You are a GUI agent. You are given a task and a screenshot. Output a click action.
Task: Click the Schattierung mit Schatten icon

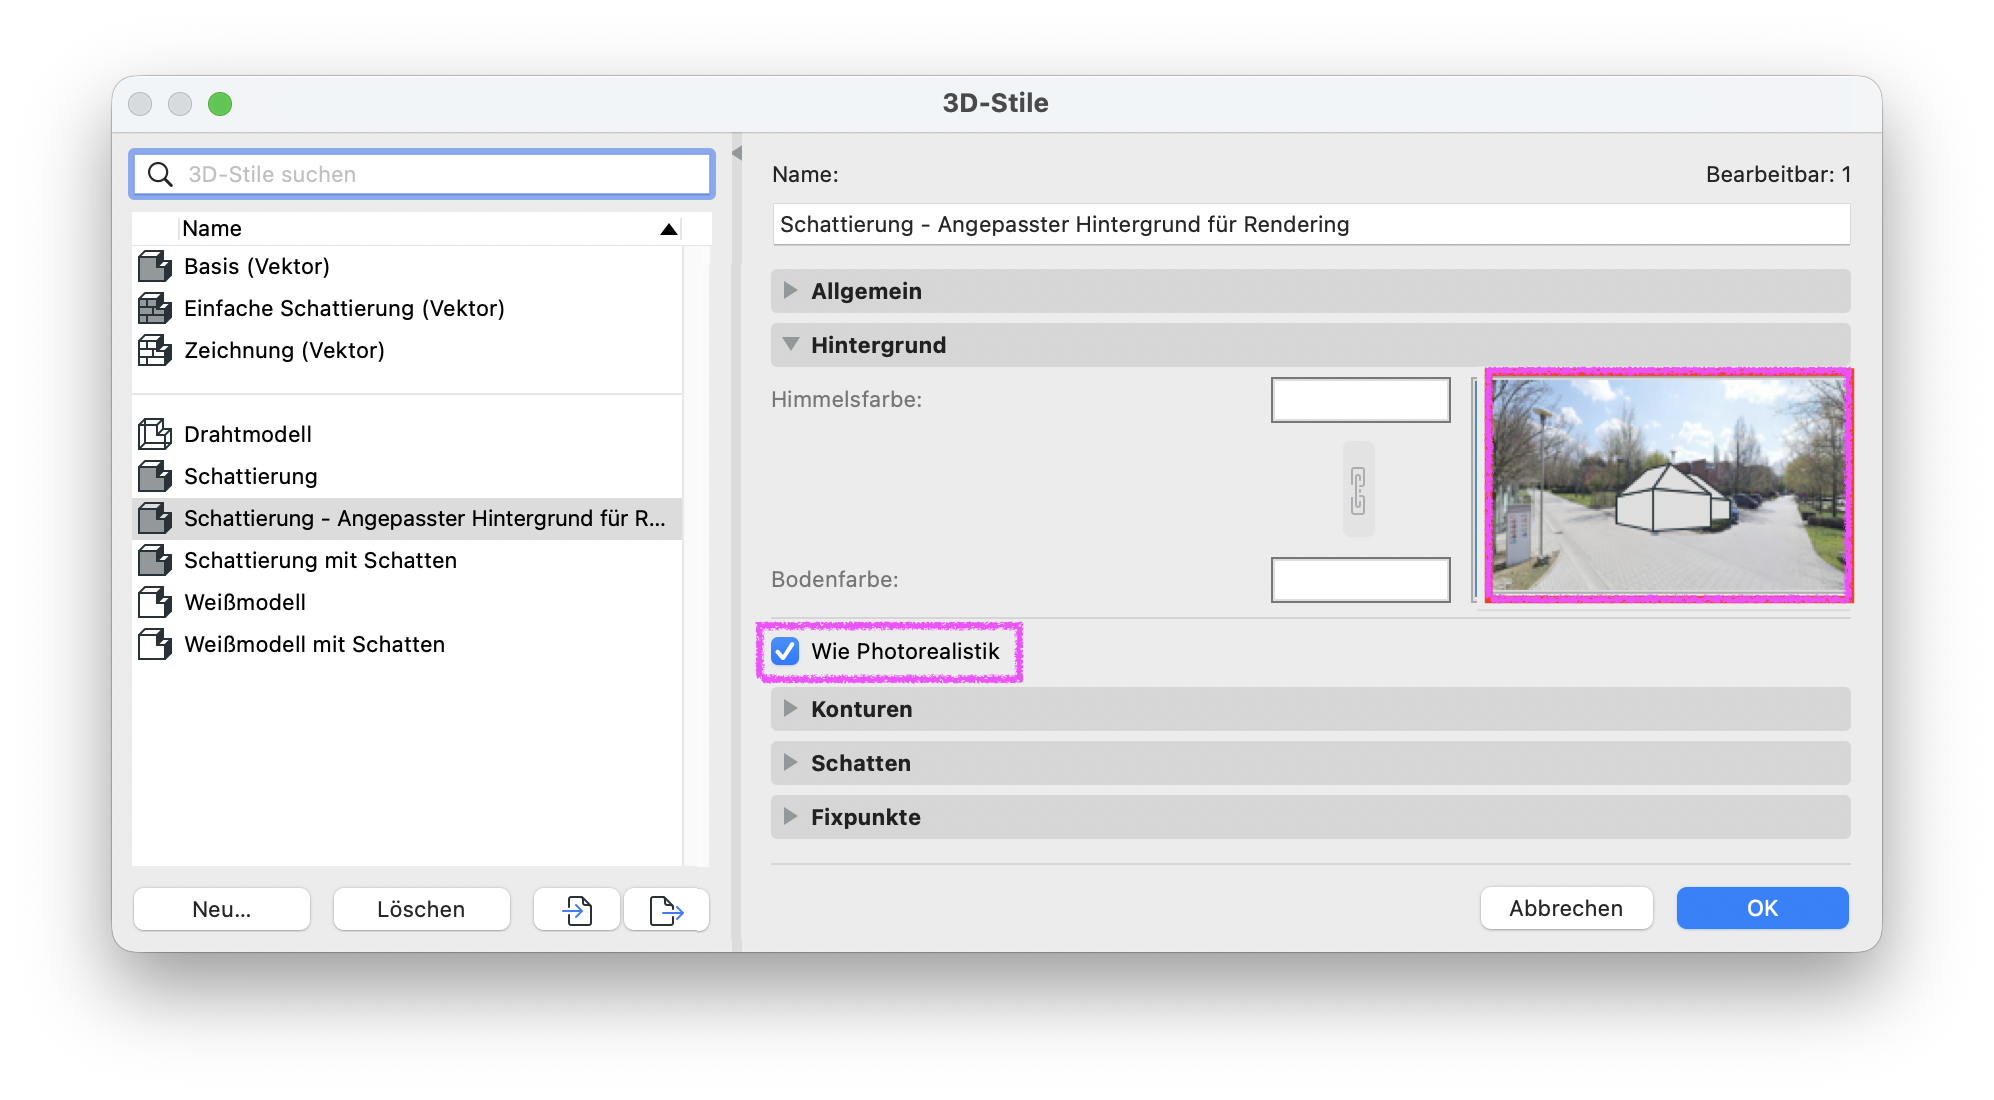tap(155, 561)
